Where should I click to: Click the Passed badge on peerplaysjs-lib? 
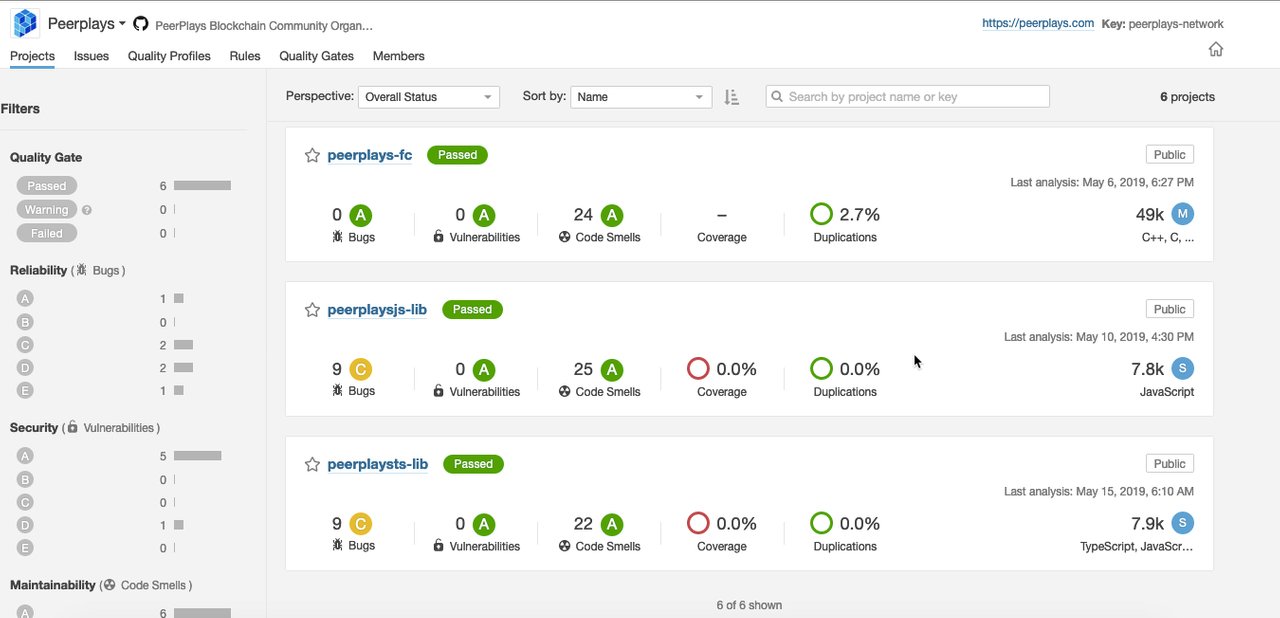(472, 310)
